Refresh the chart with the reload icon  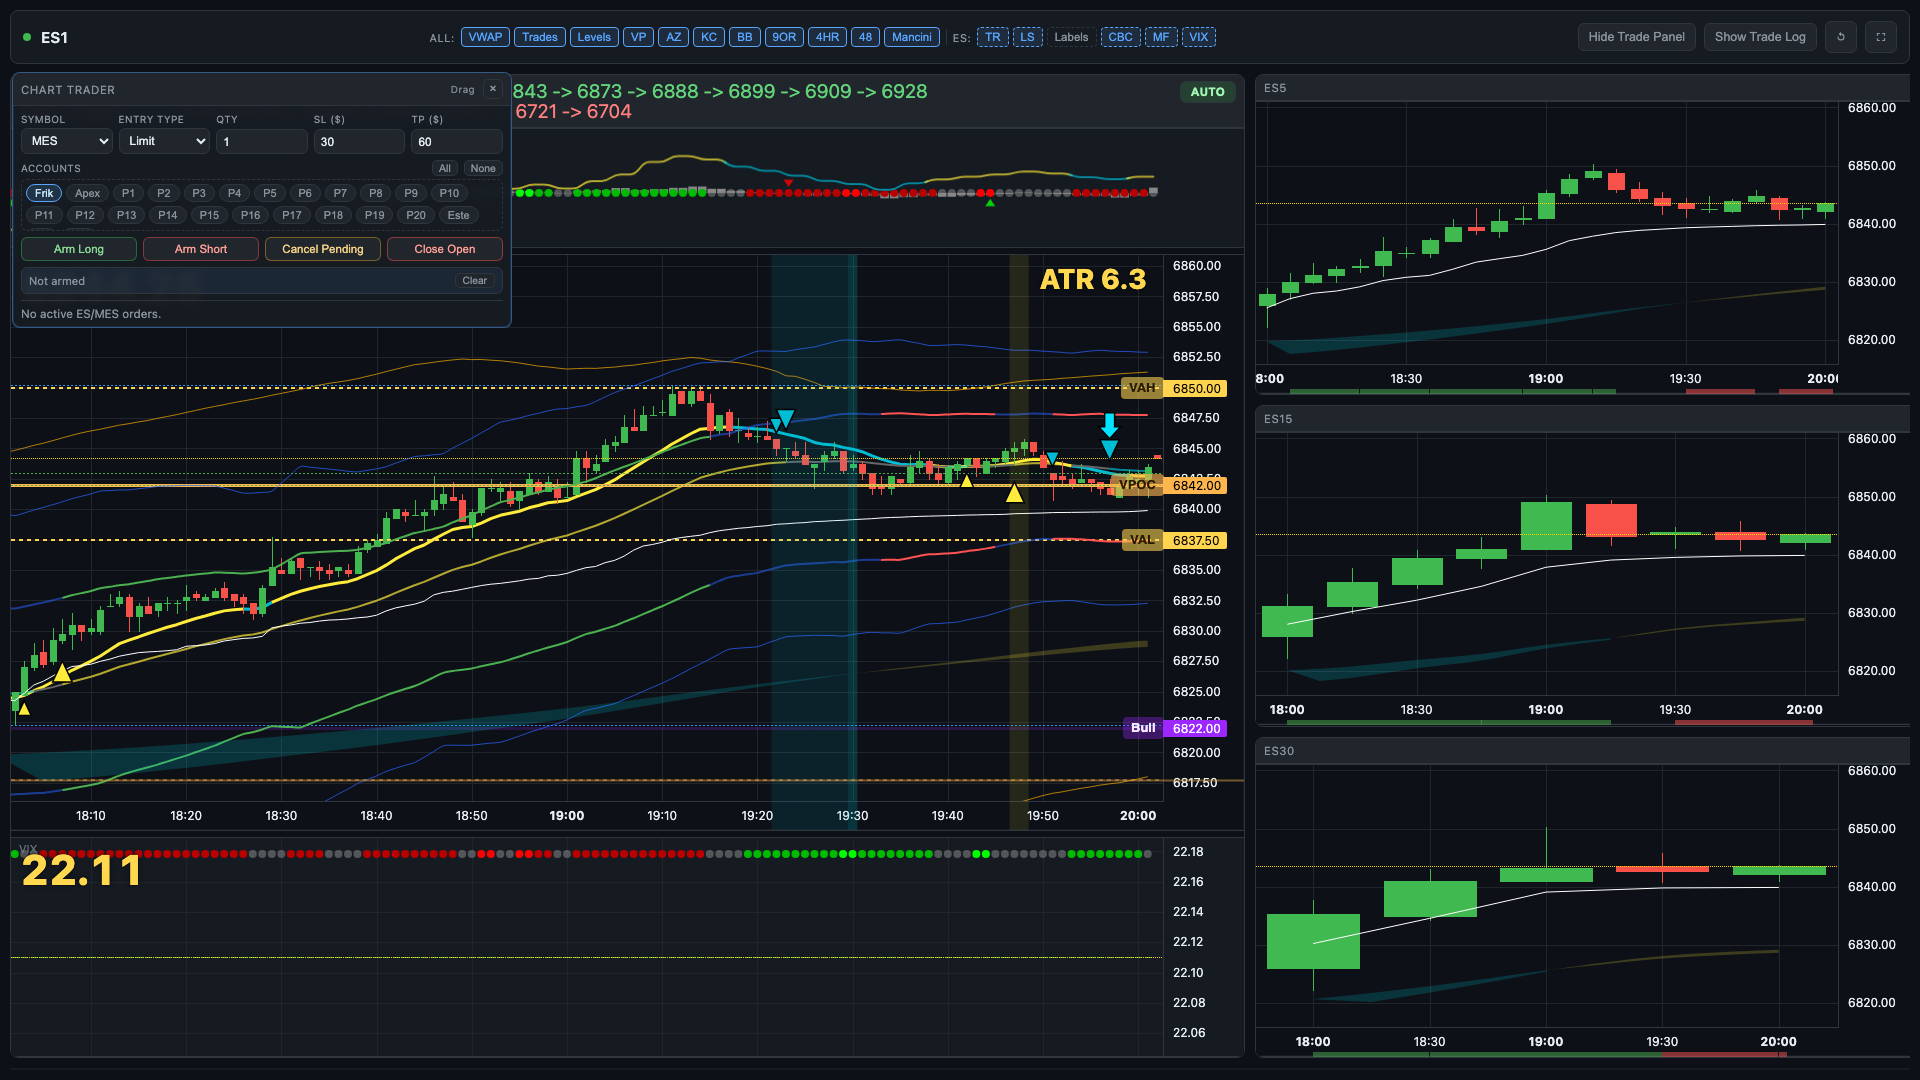1841,37
